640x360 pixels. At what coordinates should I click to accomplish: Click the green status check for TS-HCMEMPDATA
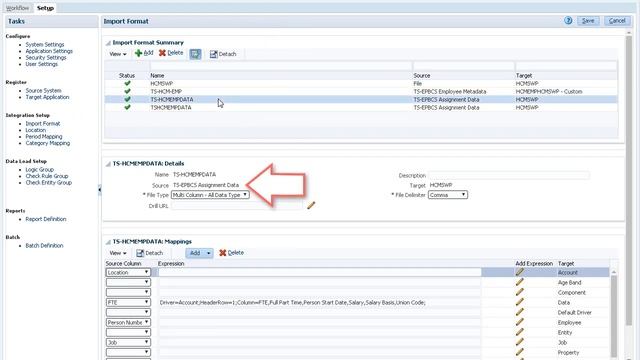pos(127,99)
